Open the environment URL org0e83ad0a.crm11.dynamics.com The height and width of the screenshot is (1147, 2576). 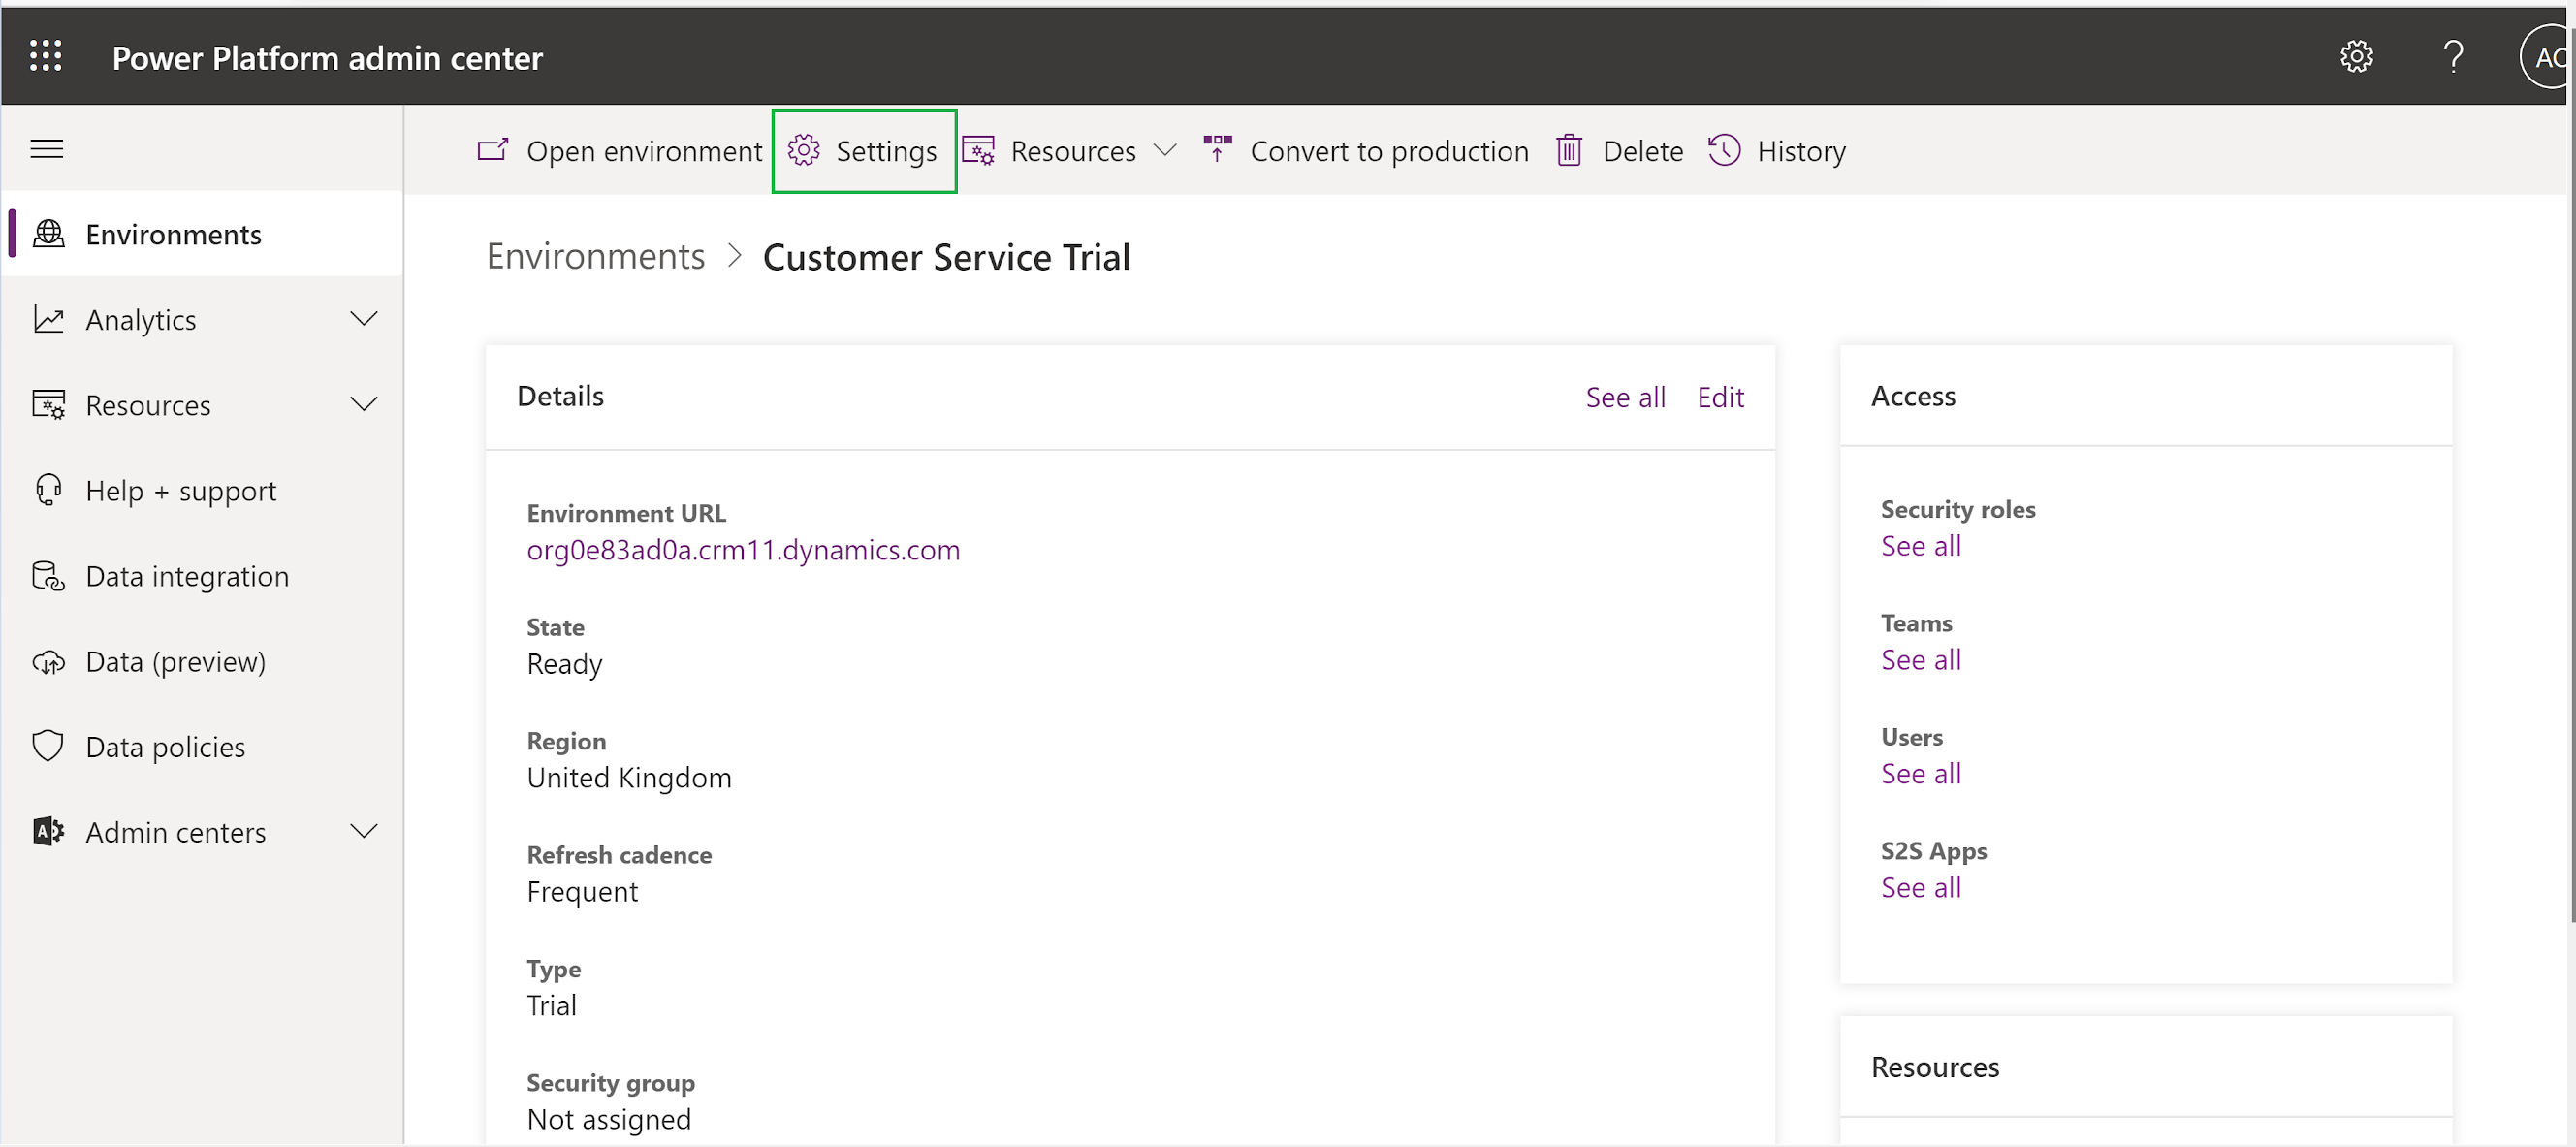(743, 549)
